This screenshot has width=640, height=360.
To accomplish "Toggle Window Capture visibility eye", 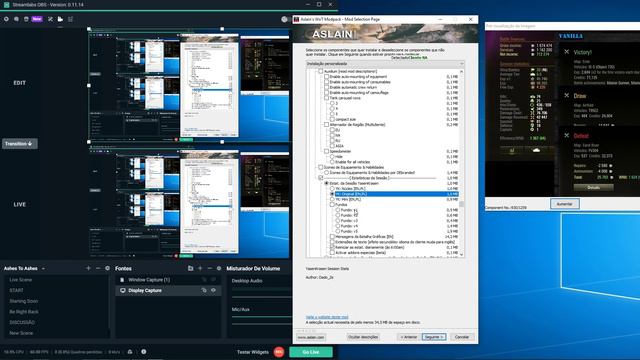I will pyautogui.click(x=213, y=280).
